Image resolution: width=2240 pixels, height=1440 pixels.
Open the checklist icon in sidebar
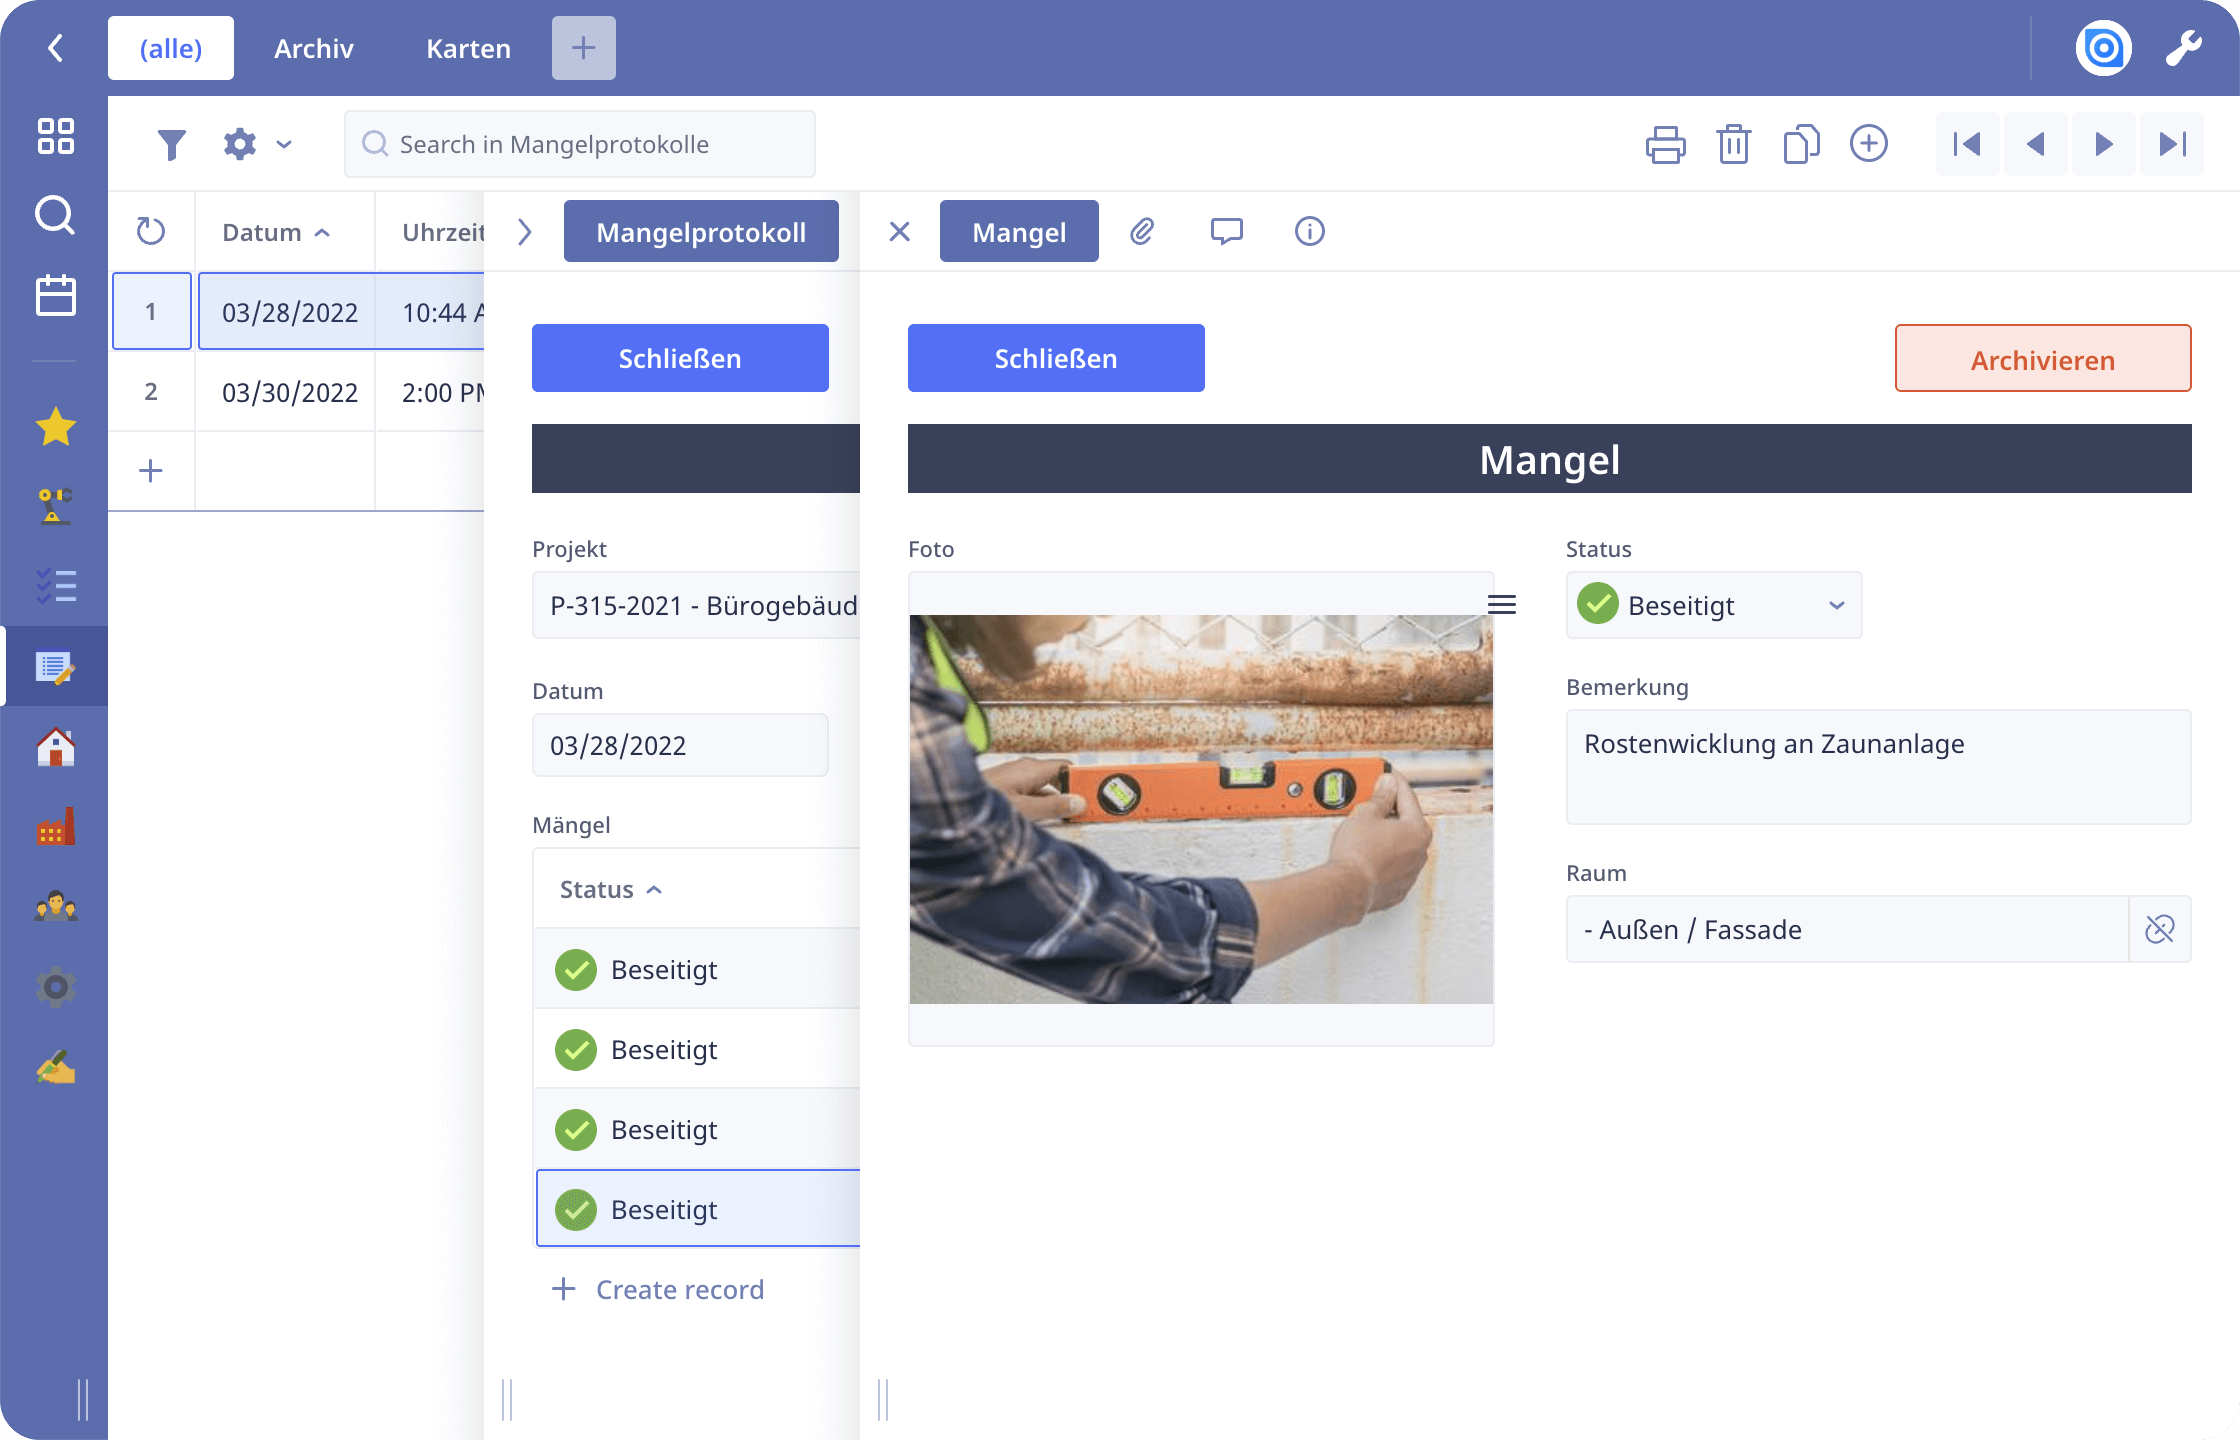56,586
